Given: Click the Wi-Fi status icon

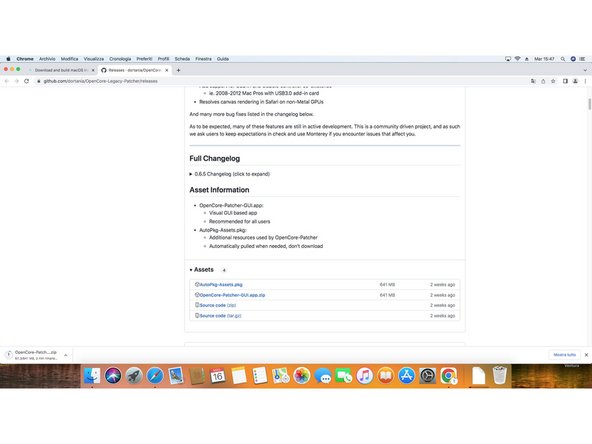Looking at the screenshot, I should (x=517, y=59).
